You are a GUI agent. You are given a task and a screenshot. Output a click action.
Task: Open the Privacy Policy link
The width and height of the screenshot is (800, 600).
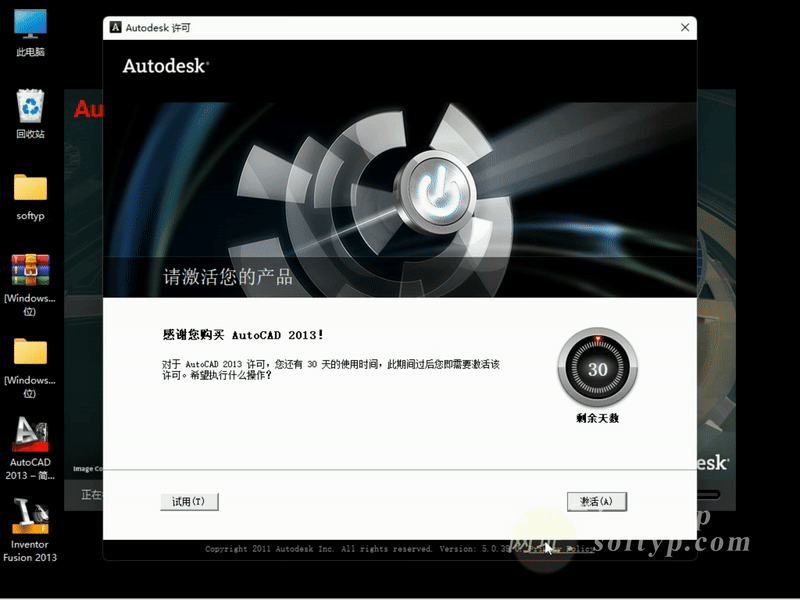coord(562,549)
